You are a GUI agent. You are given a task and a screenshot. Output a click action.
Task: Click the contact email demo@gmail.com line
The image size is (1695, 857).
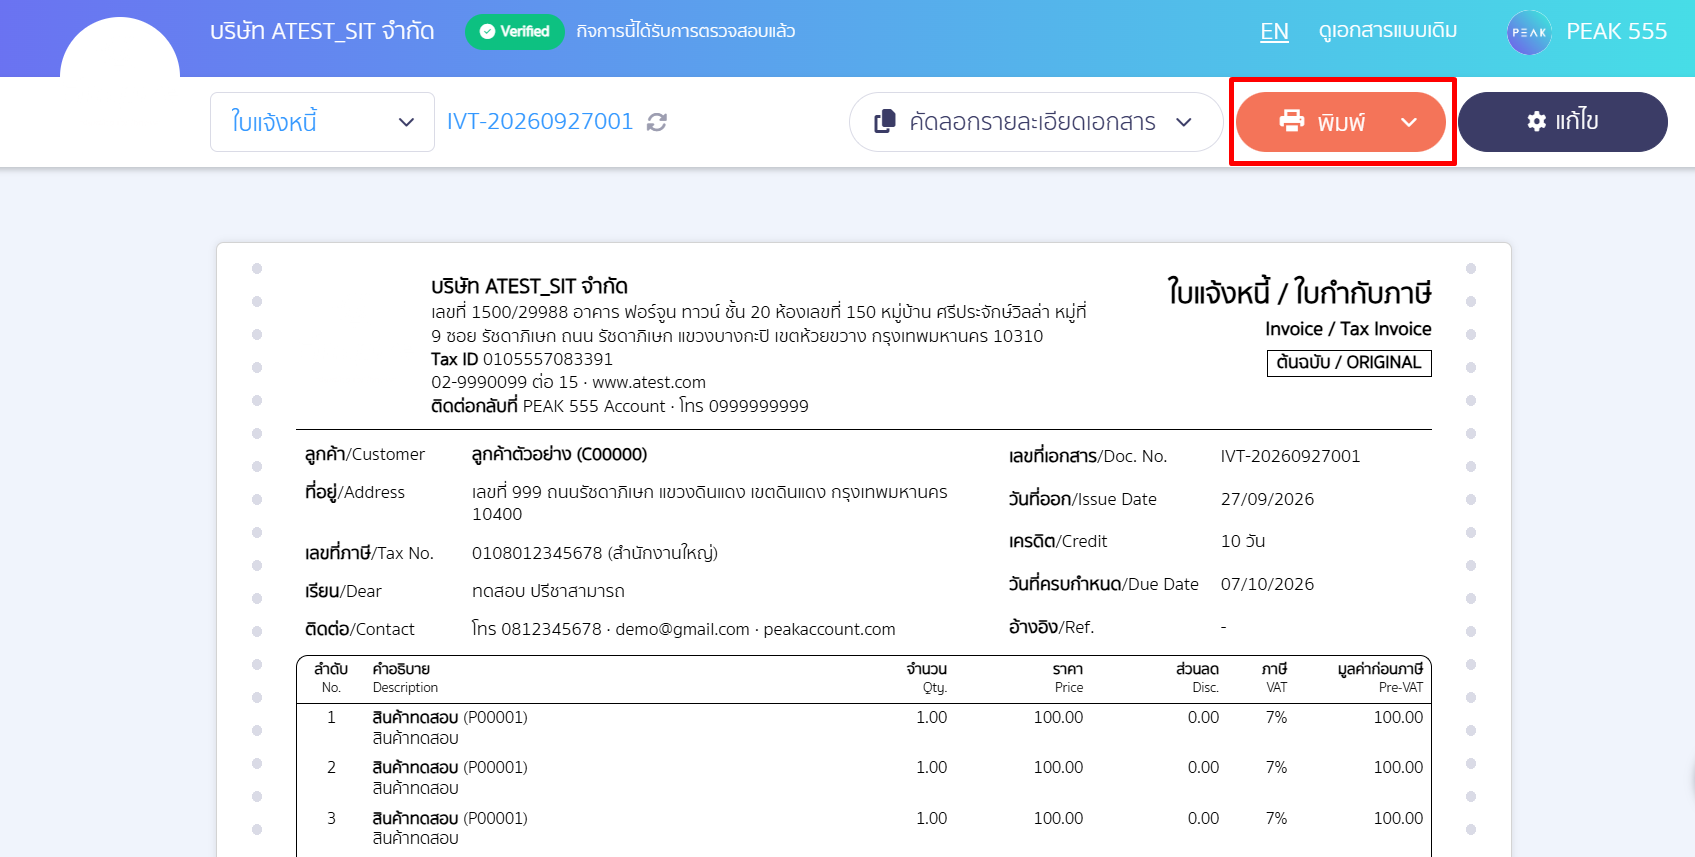pyautogui.click(x=683, y=629)
